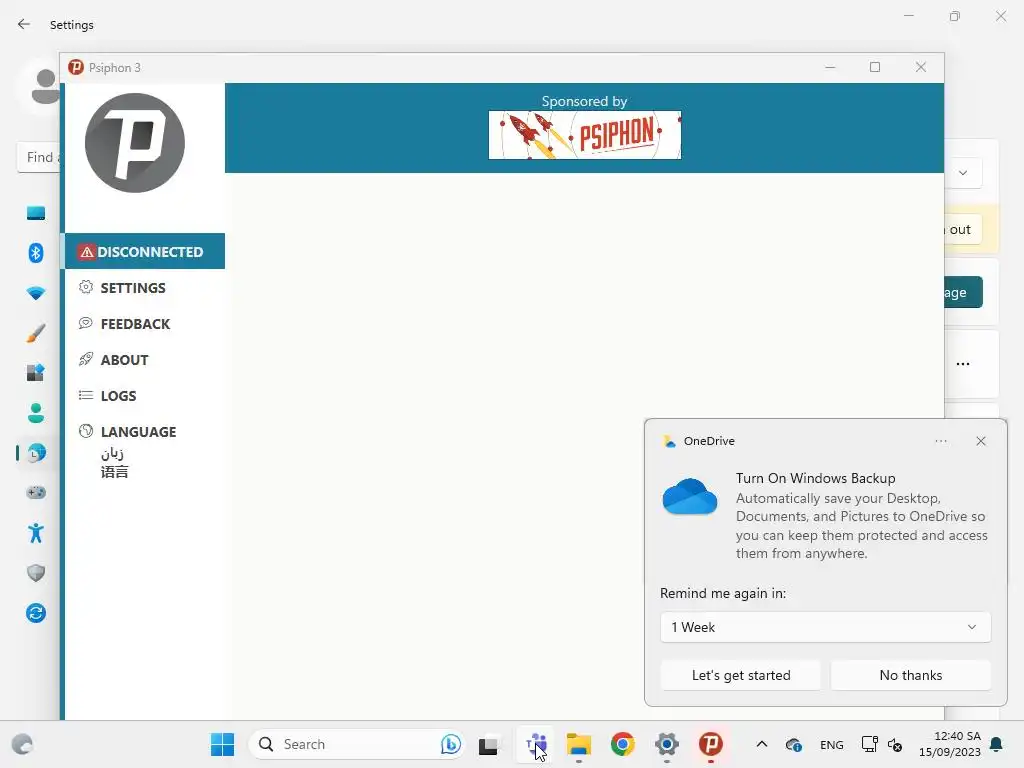Switch to Settings app on taskbar

coord(667,744)
